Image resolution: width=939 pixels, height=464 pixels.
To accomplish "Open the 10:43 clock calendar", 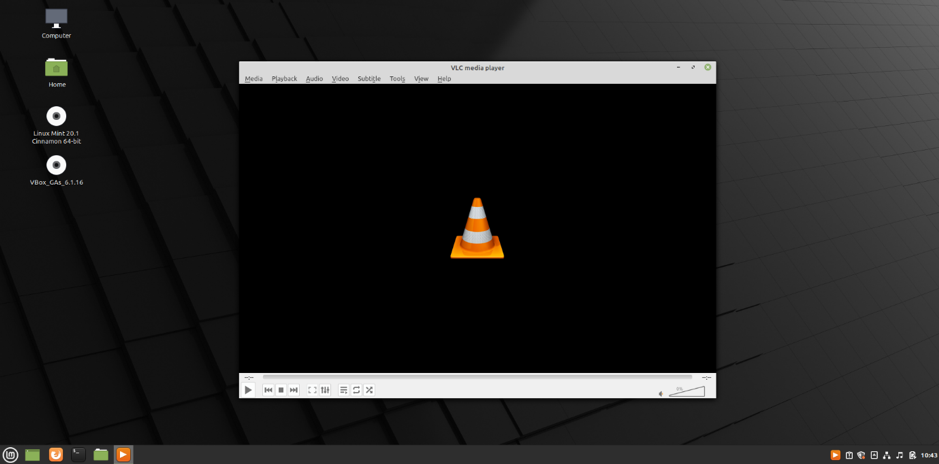I will [x=929, y=455].
